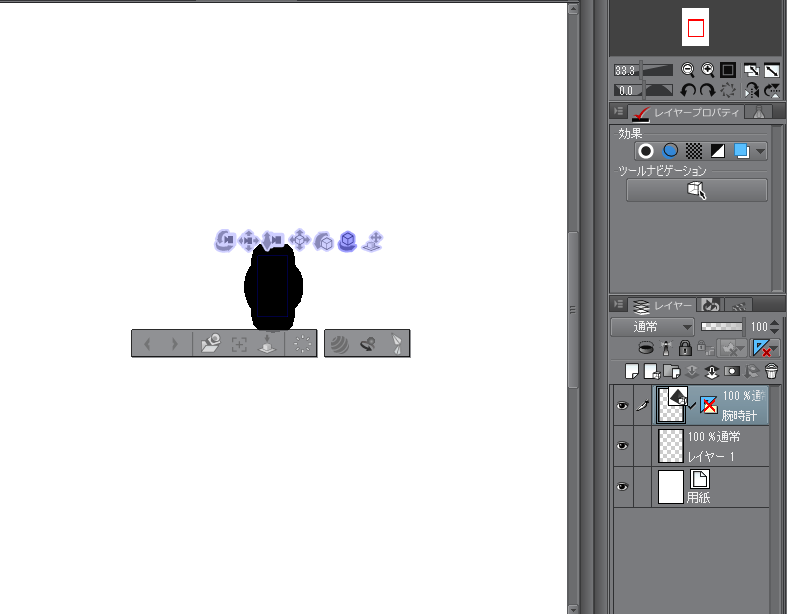Click the focus on editing target bracket icon
This screenshot has width=787, height=614.
click(x=239, y=344)
